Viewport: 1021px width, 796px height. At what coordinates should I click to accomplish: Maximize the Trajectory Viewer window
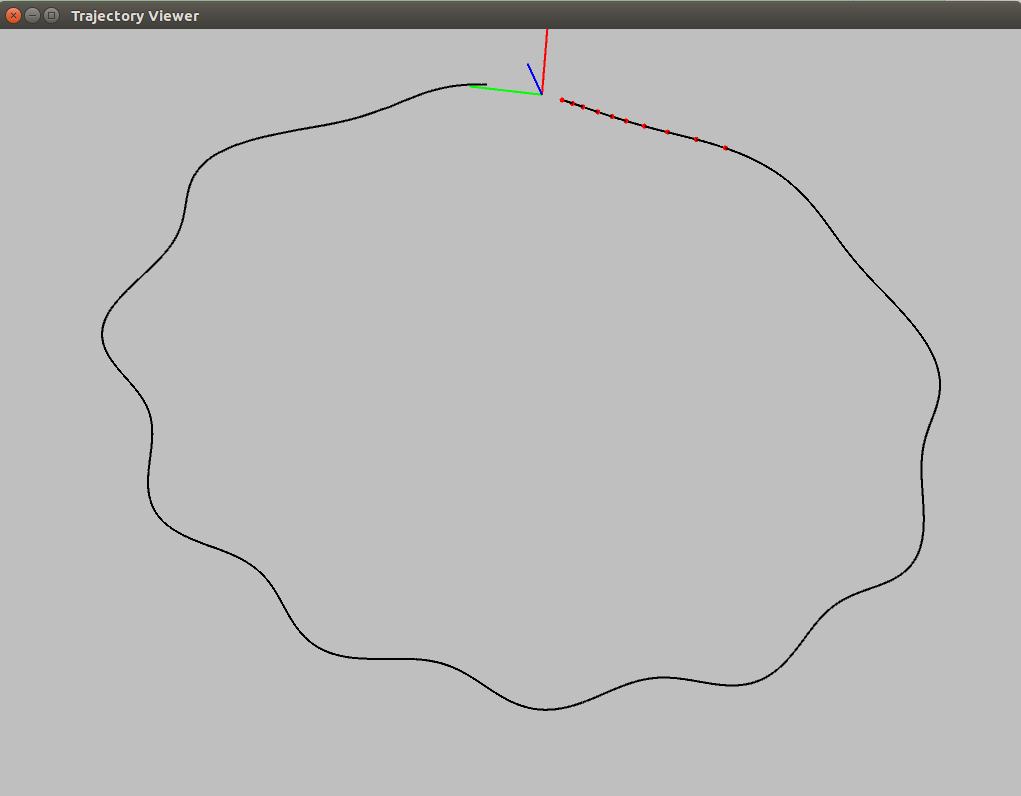pos(51,15)
